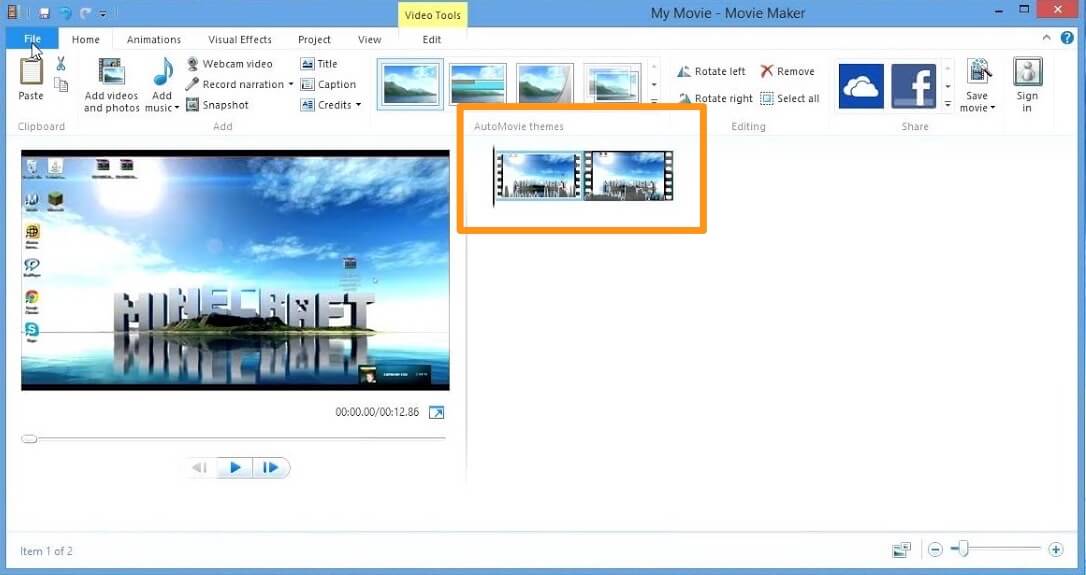Open the Credits dropdown arrow

[358, 105]
